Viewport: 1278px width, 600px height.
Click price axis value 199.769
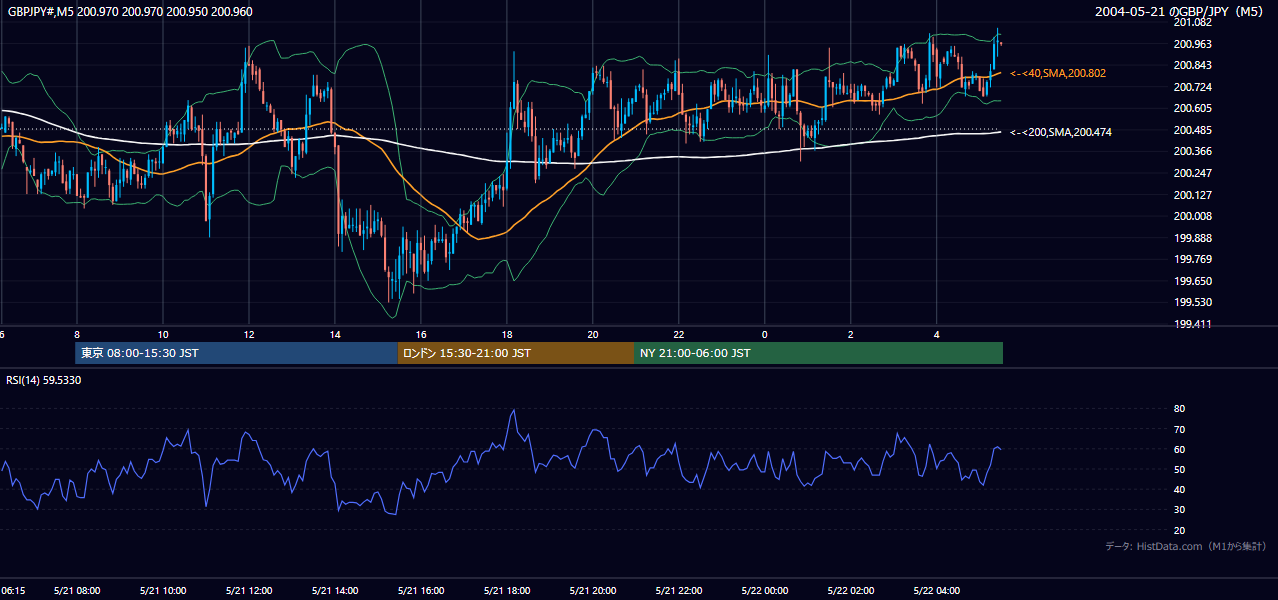tap(1193, 259)
